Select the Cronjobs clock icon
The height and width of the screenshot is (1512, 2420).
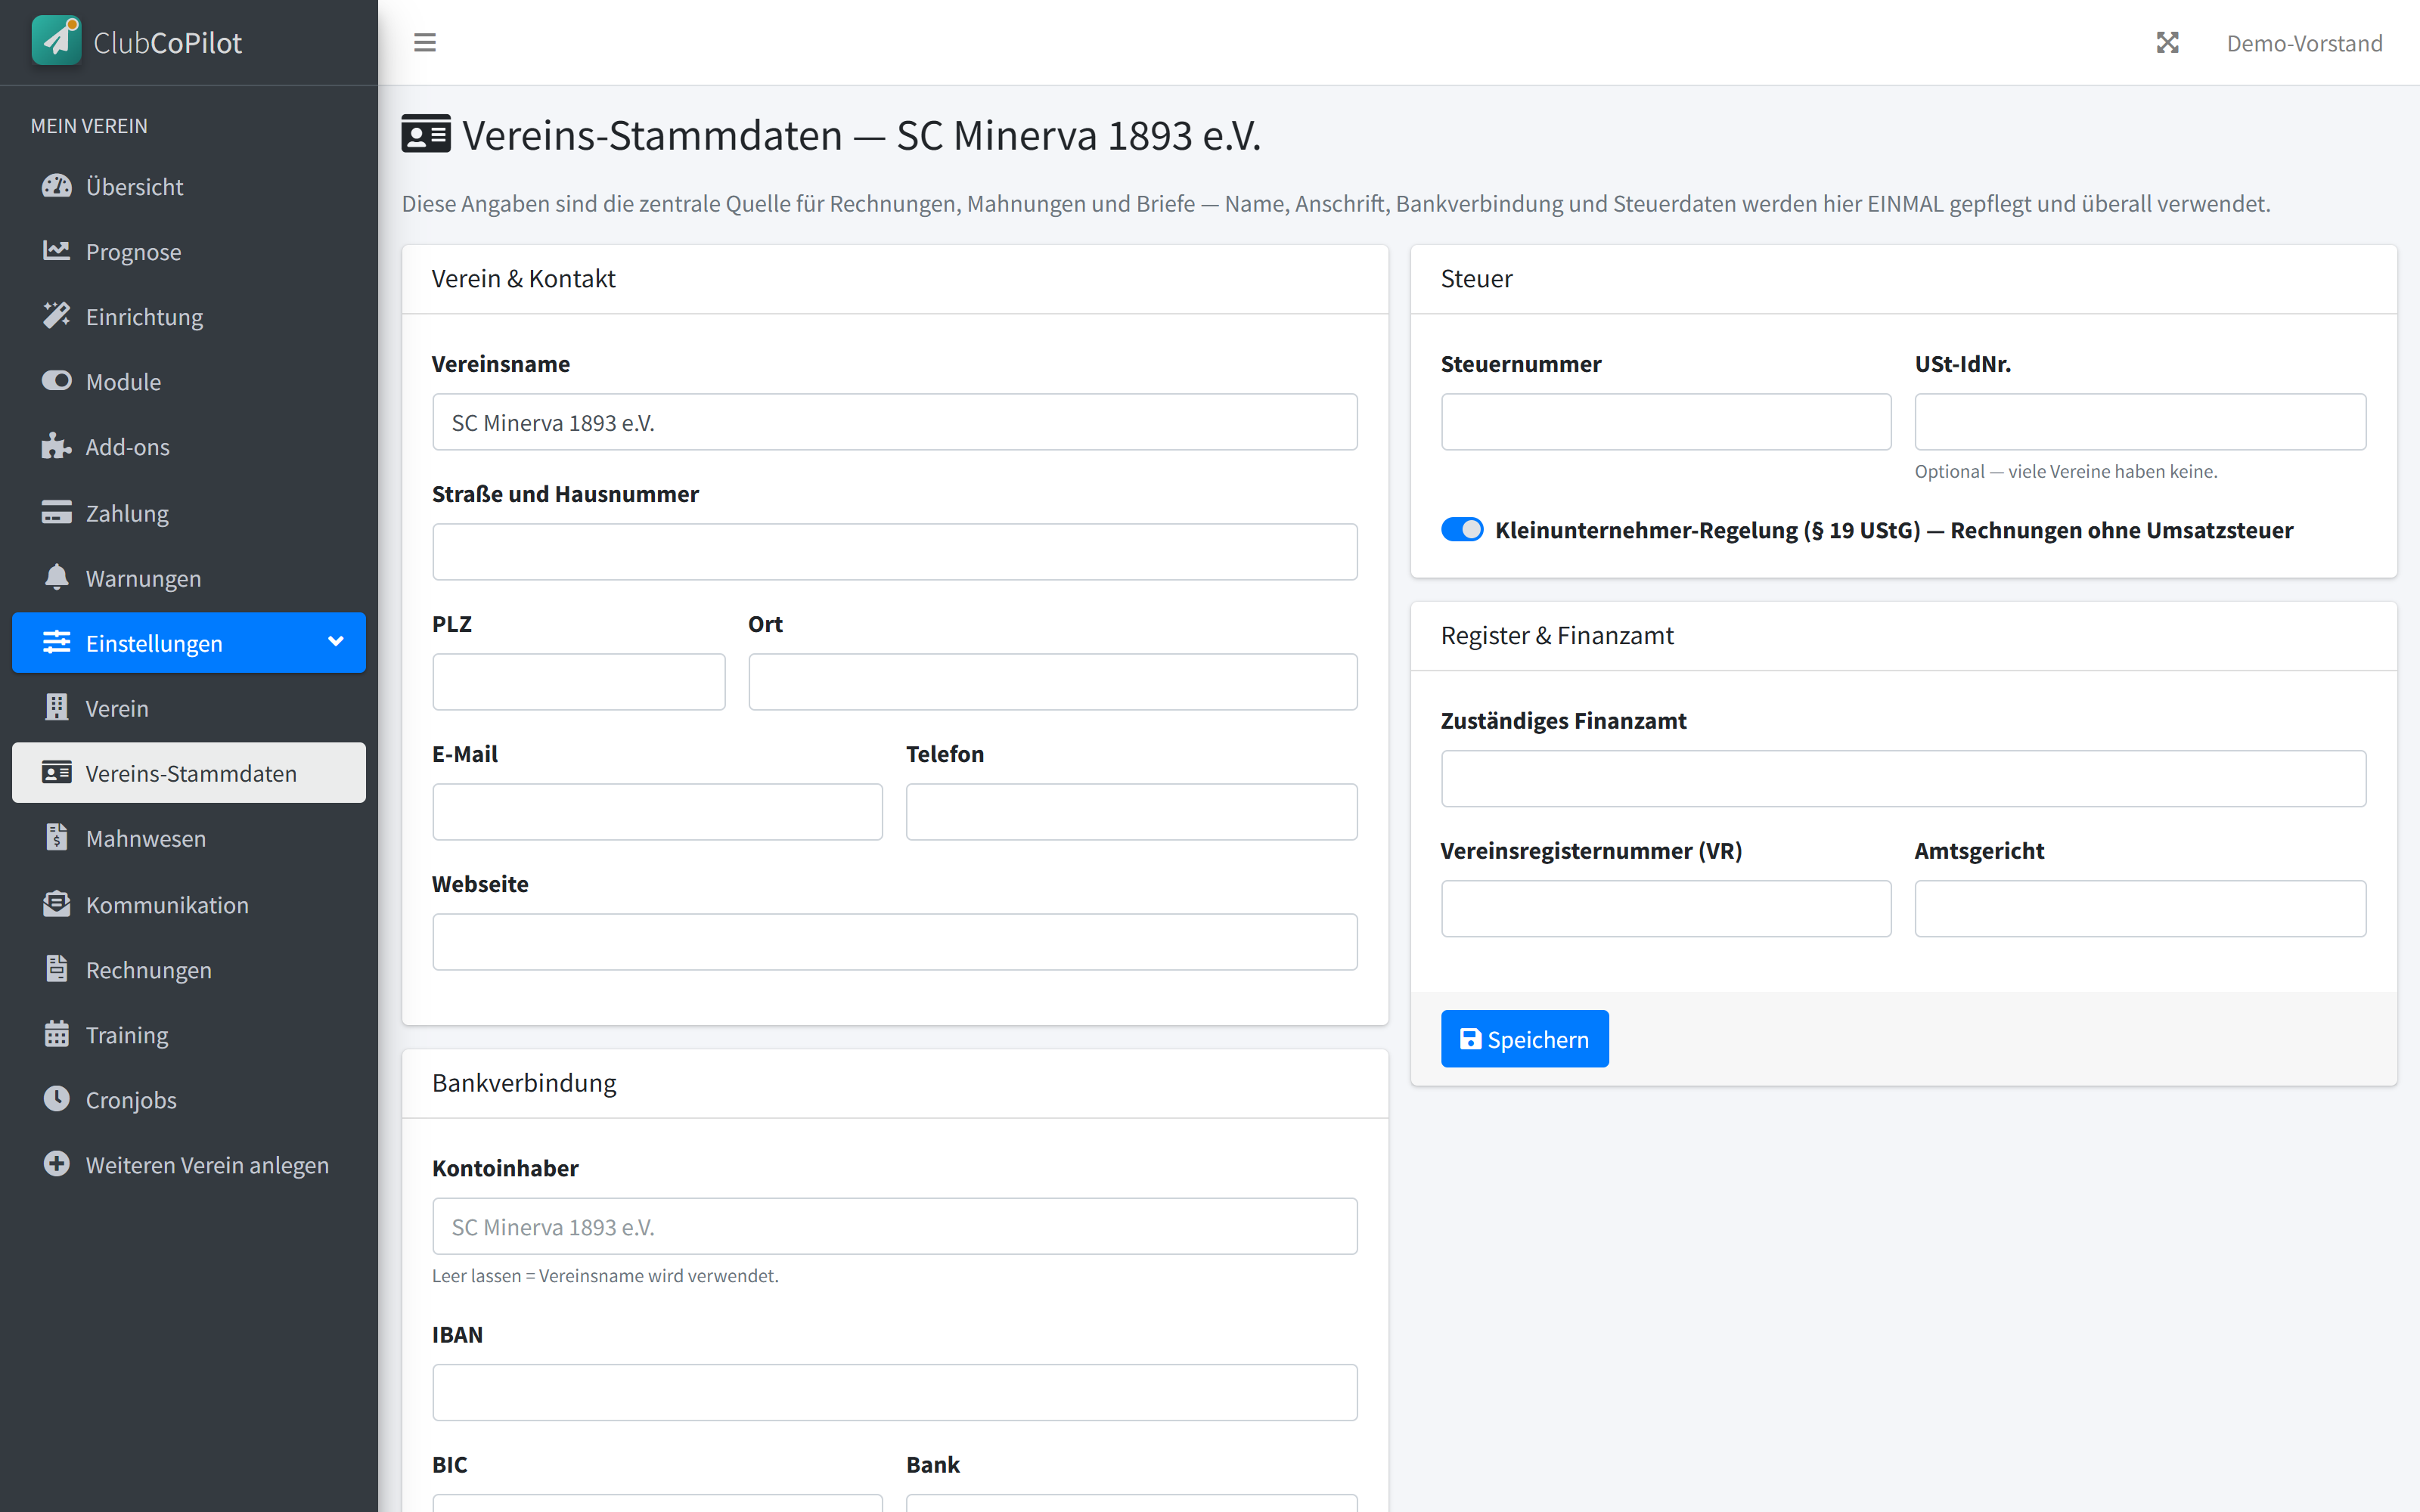[x=57, y=1099]
